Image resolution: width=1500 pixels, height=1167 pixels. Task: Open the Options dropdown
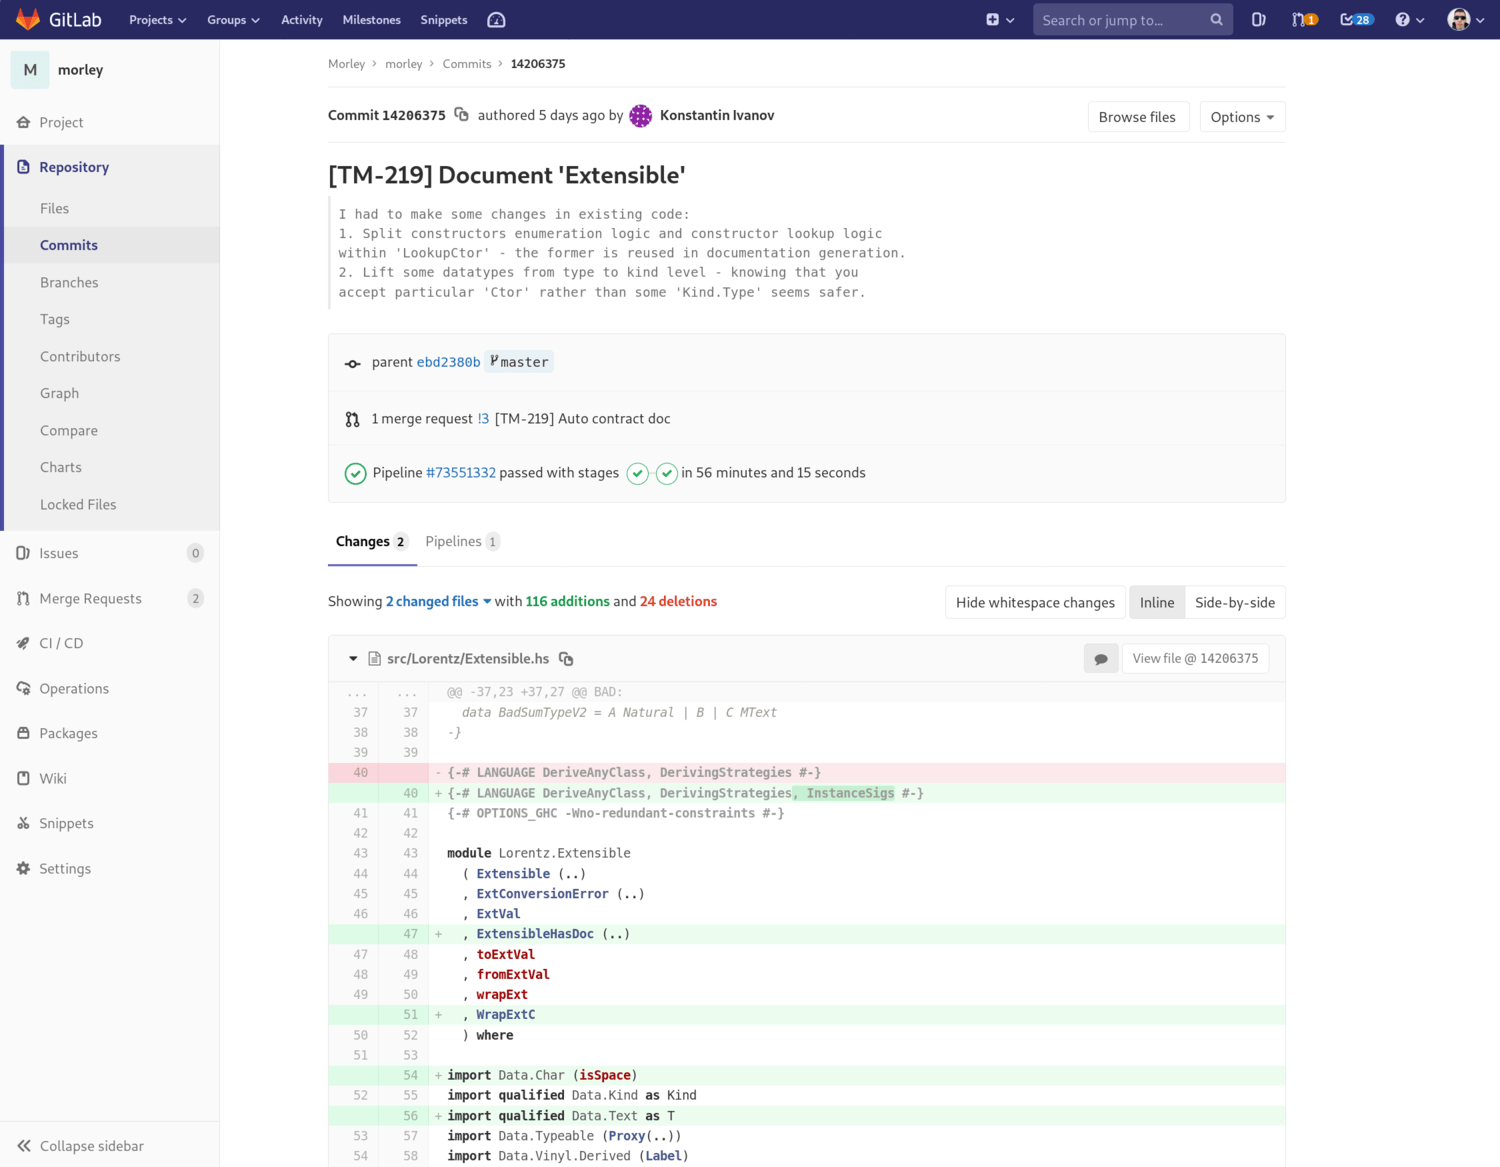1241,116
